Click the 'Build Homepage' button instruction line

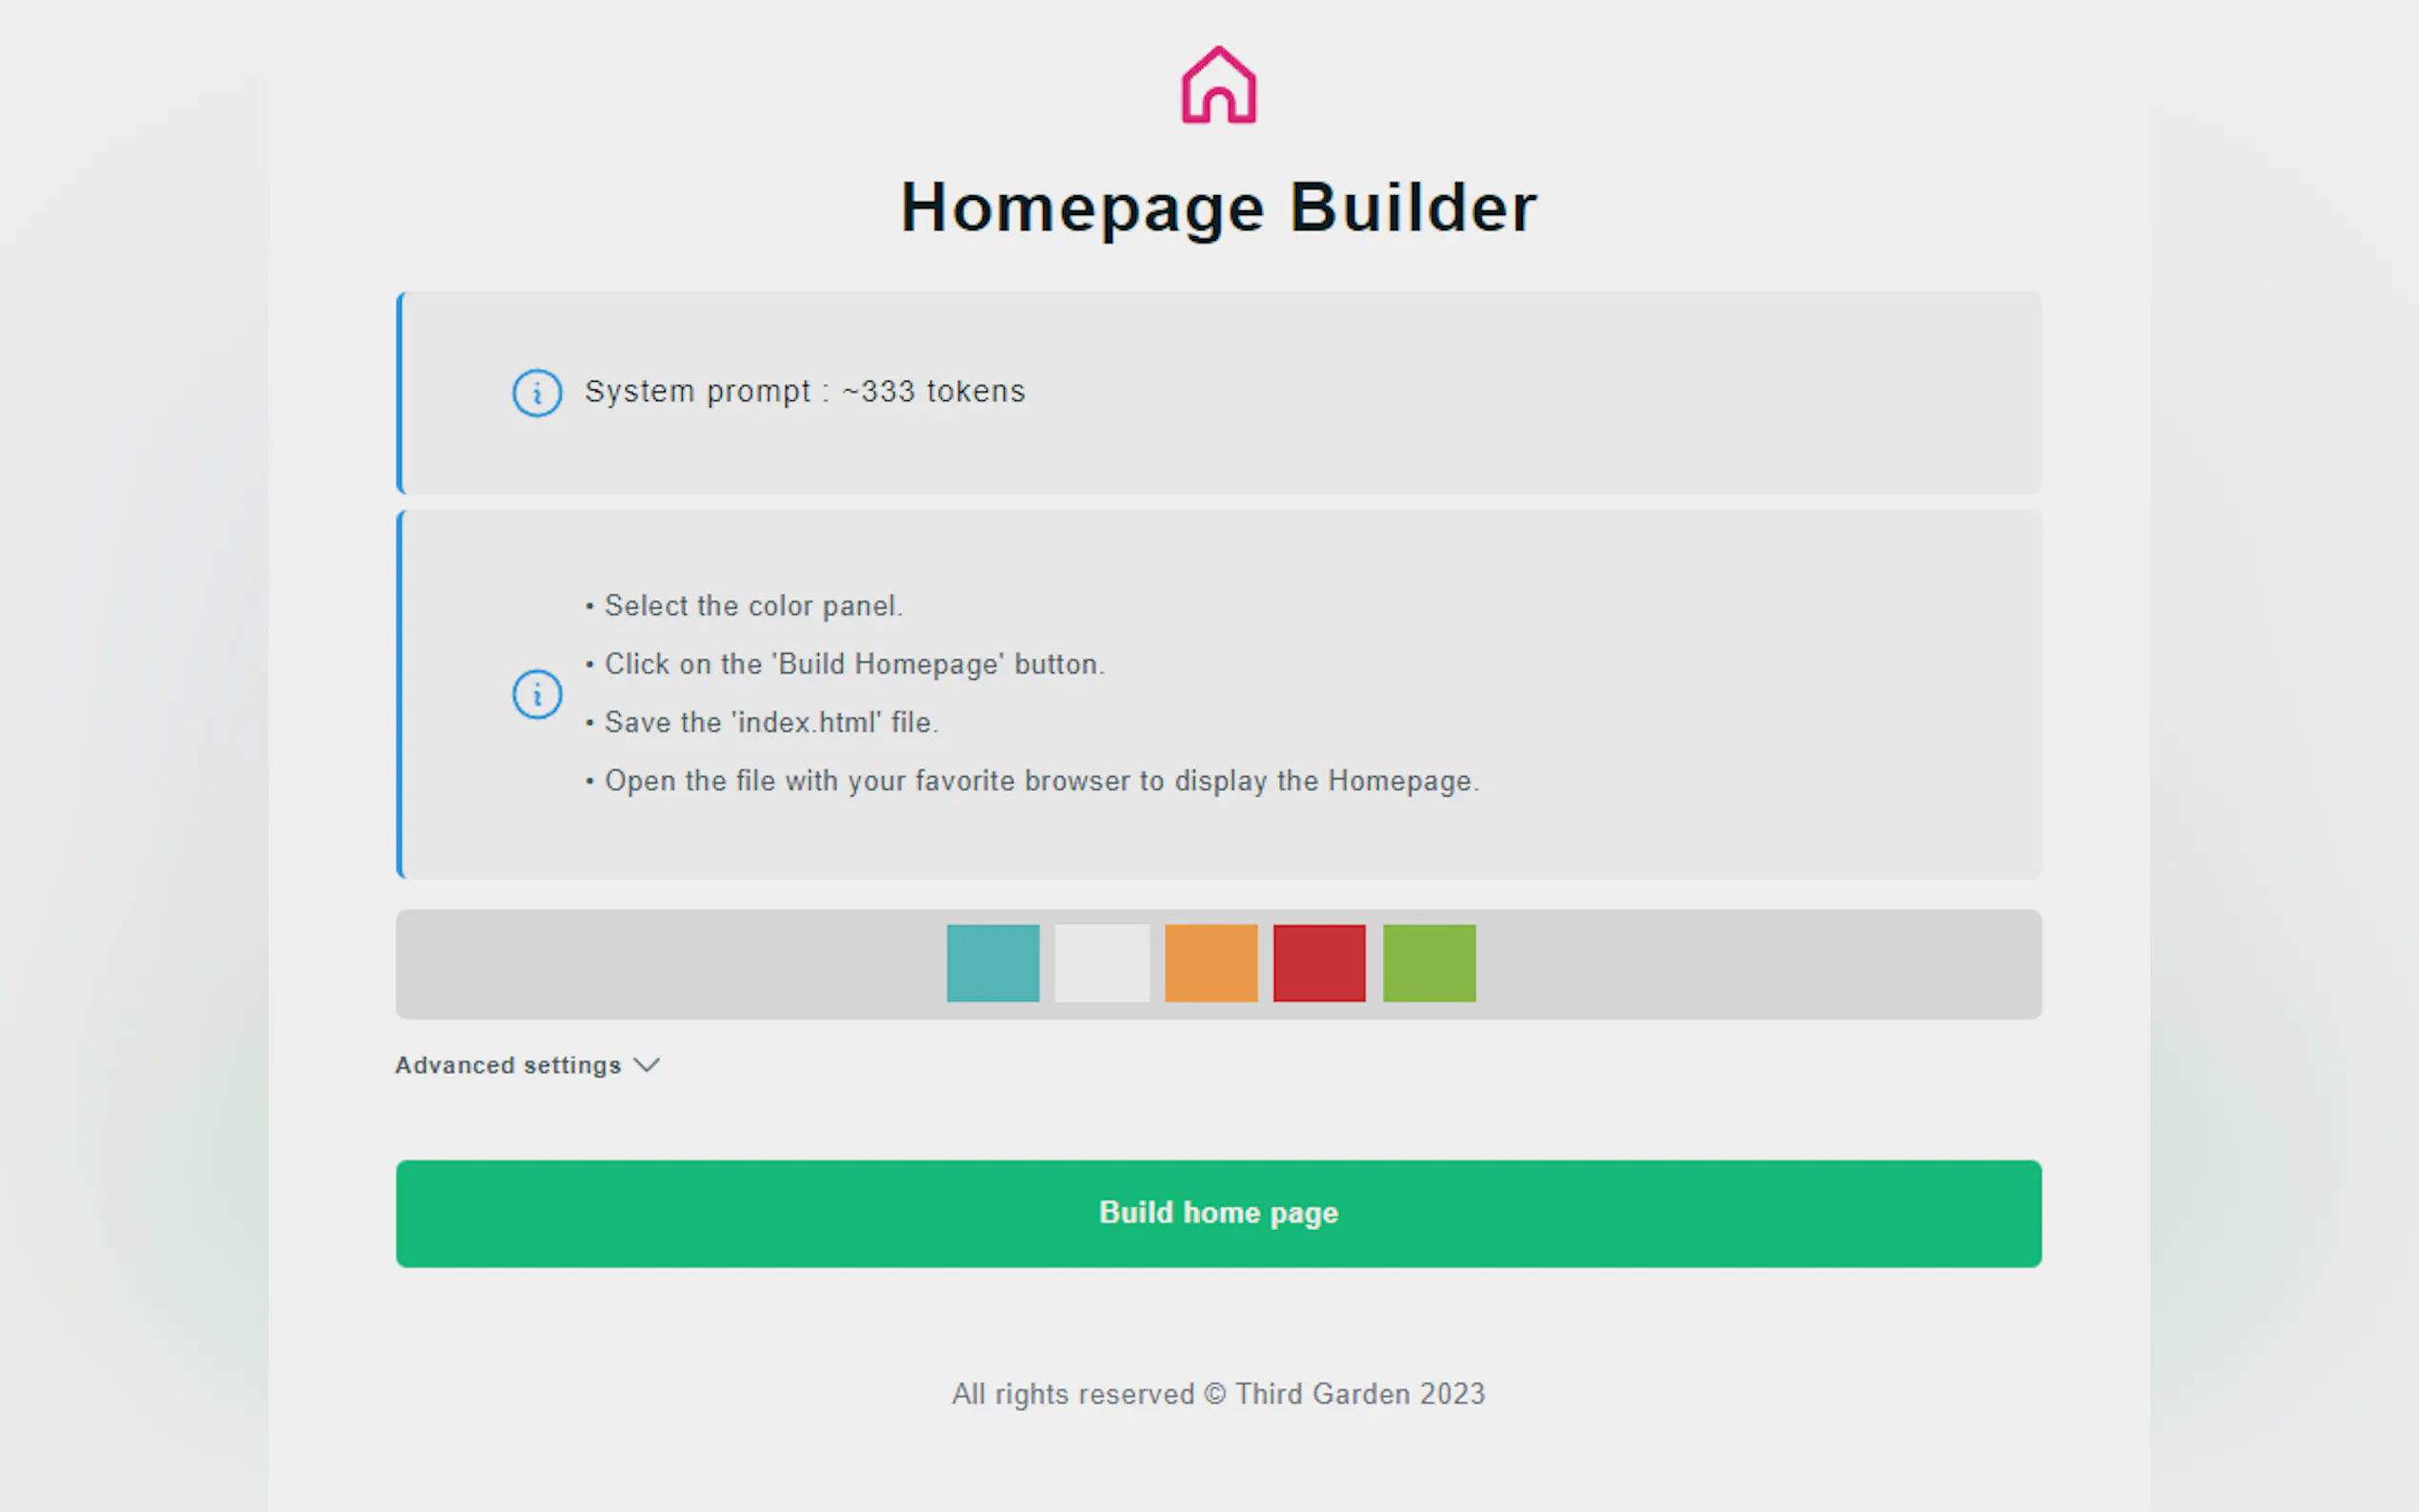854,664
